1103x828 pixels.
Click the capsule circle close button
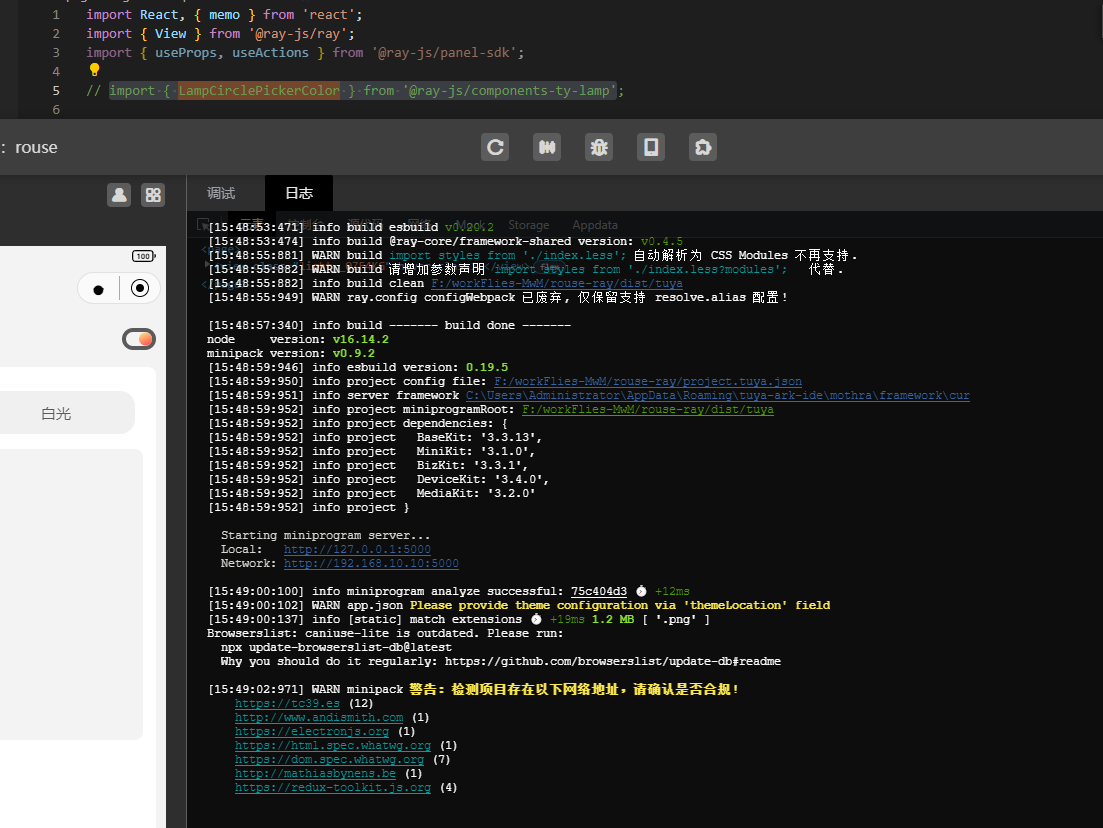coord(140,288)
